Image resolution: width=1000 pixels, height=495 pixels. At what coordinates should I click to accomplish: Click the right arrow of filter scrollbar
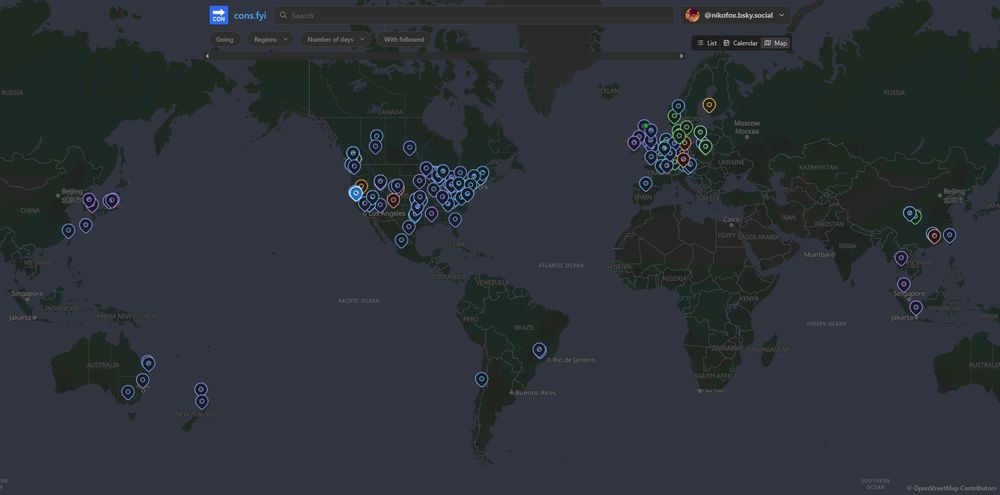(x=682, y=56)
